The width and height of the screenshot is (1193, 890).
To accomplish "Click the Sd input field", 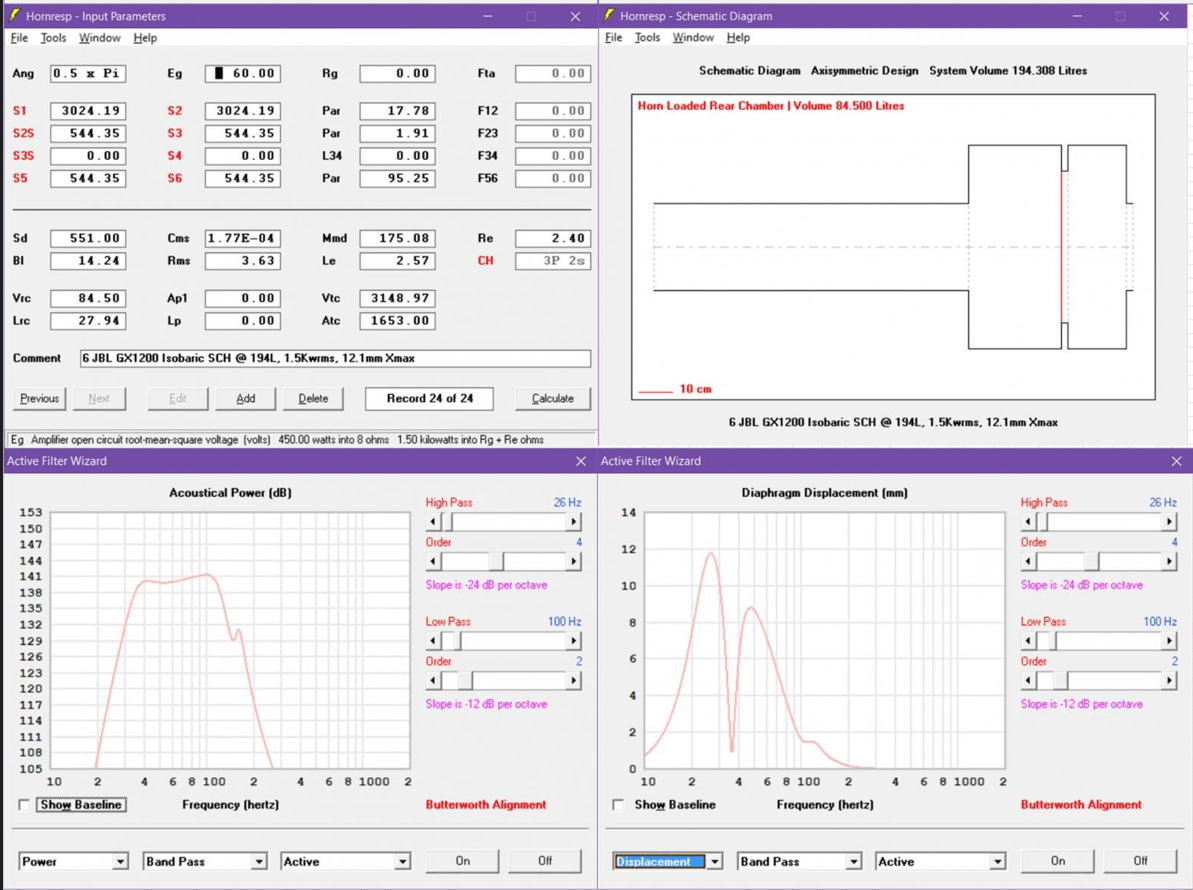I will (x=88, y=238).
